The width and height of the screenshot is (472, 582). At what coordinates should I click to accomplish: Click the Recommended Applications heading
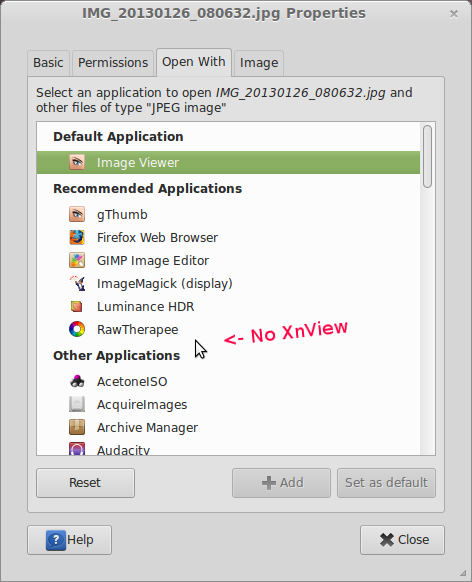tap(147, 189)
